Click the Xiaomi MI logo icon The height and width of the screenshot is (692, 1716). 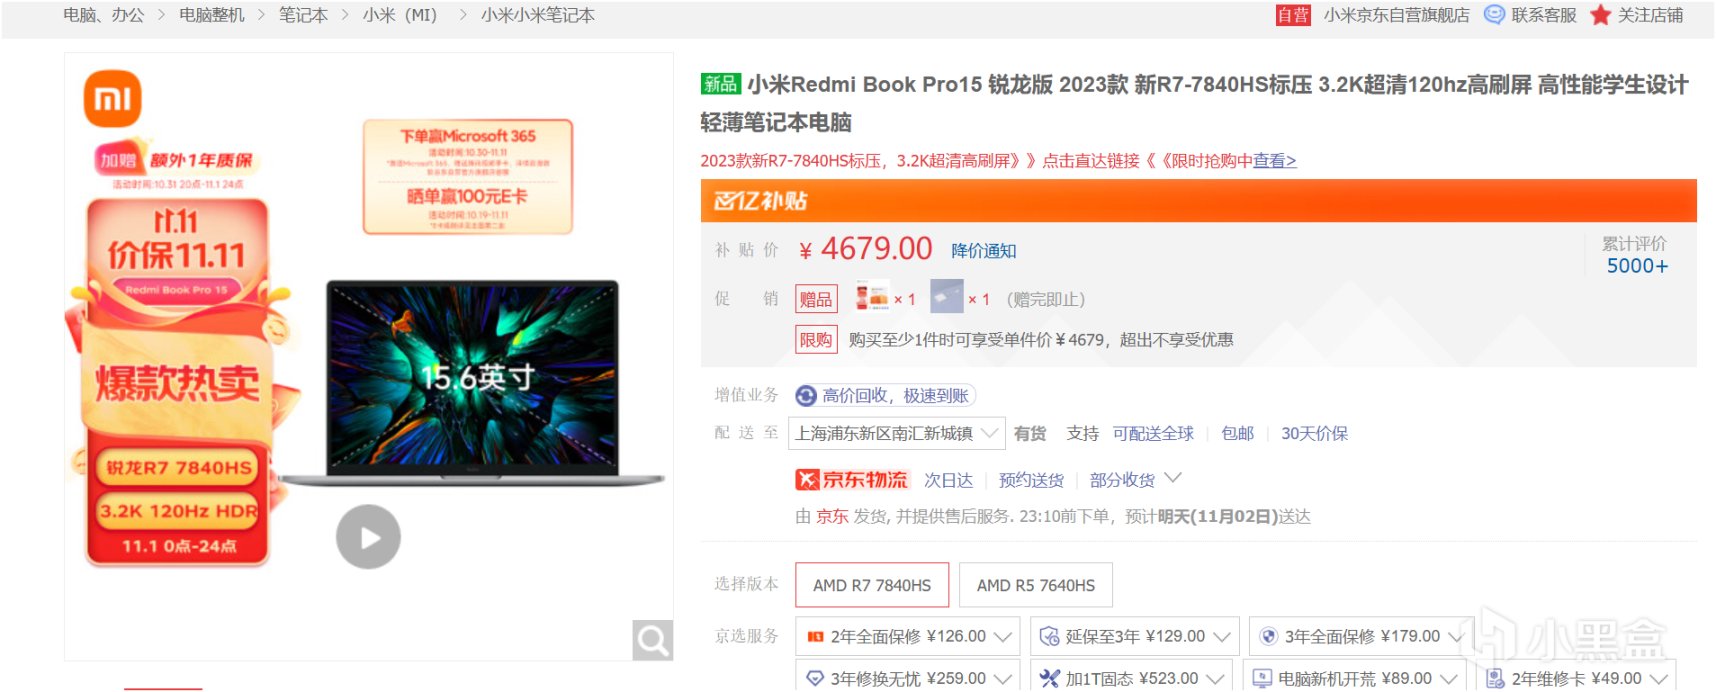pyautogui.click(x=112, y=99)
